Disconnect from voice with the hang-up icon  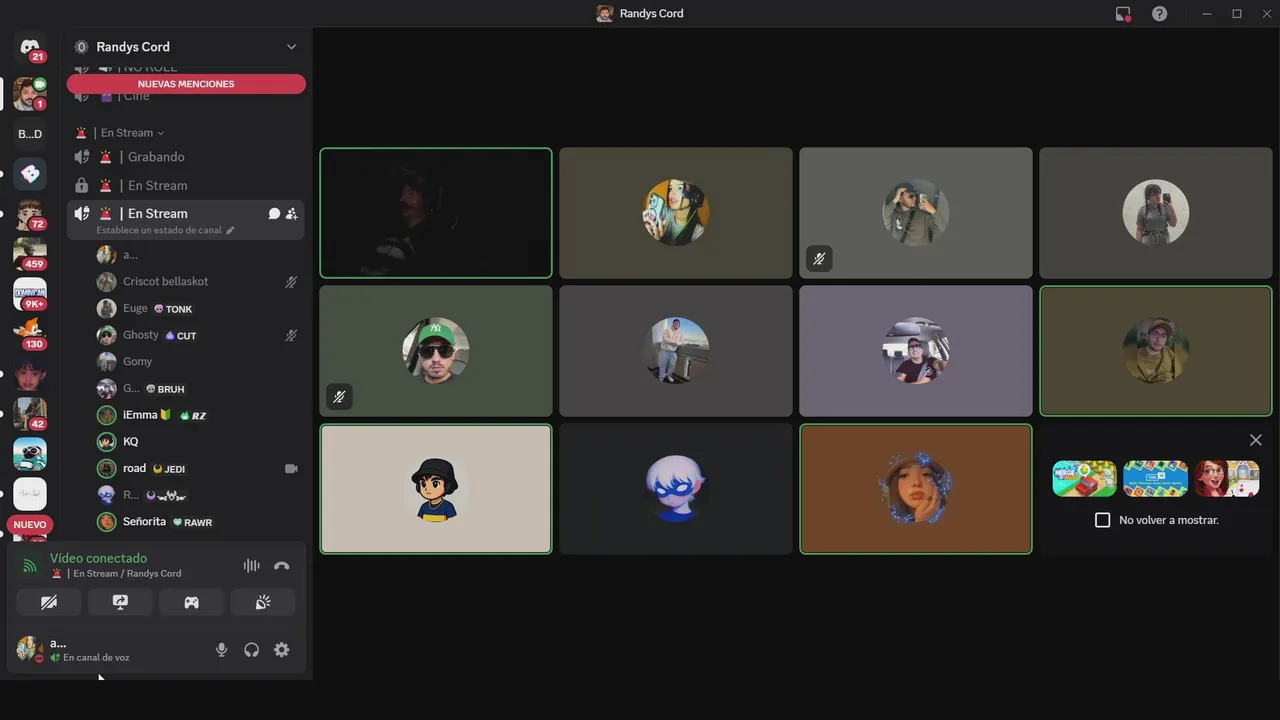[x=282, y=565]
